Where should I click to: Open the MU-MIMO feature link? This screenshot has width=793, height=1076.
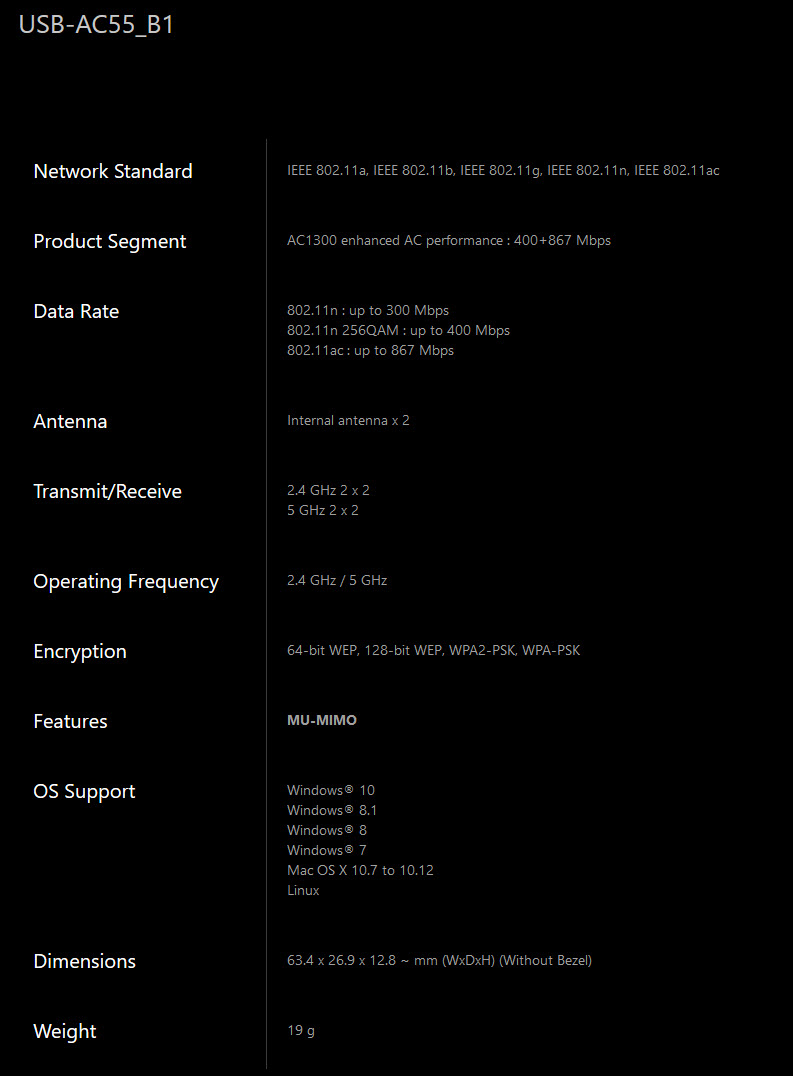(322, 721)
